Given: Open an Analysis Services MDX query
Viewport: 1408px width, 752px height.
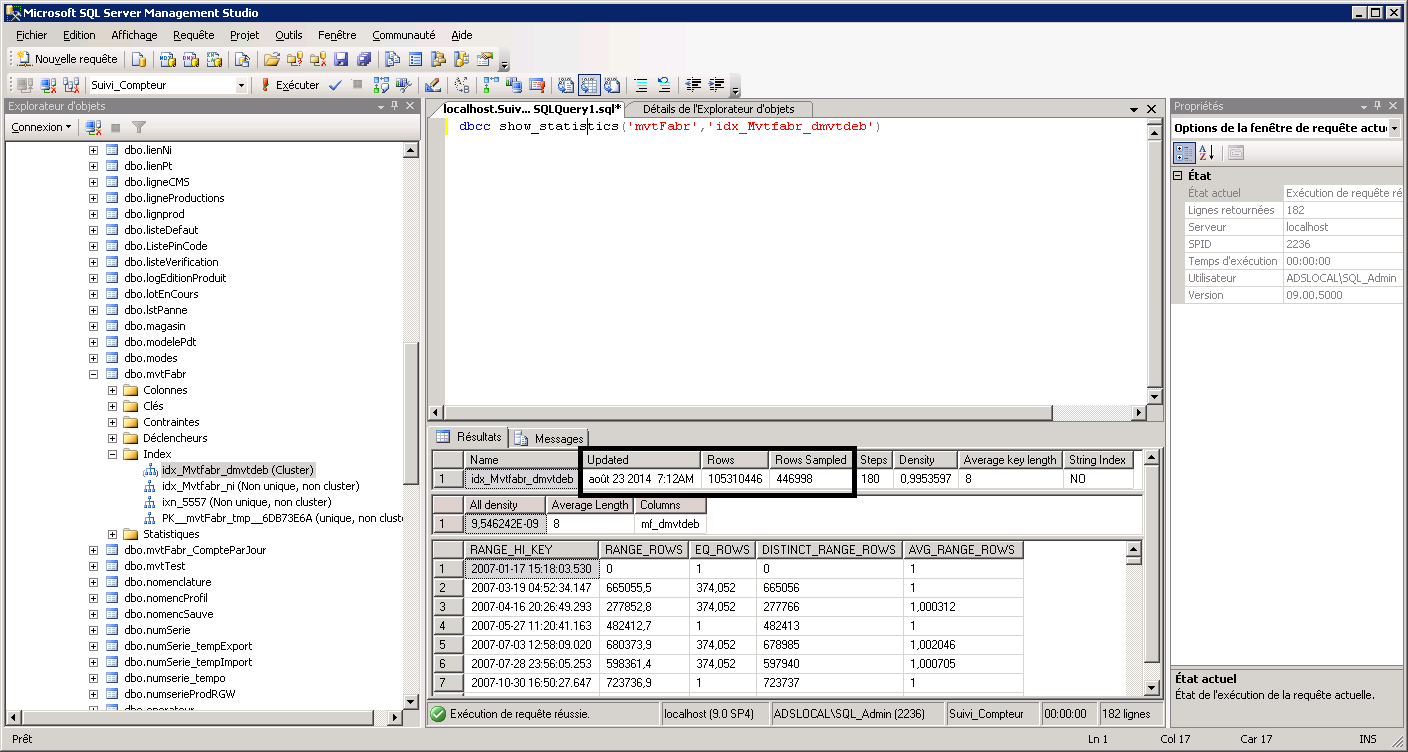Looking at the screenshot, I should tap(168, 59).
